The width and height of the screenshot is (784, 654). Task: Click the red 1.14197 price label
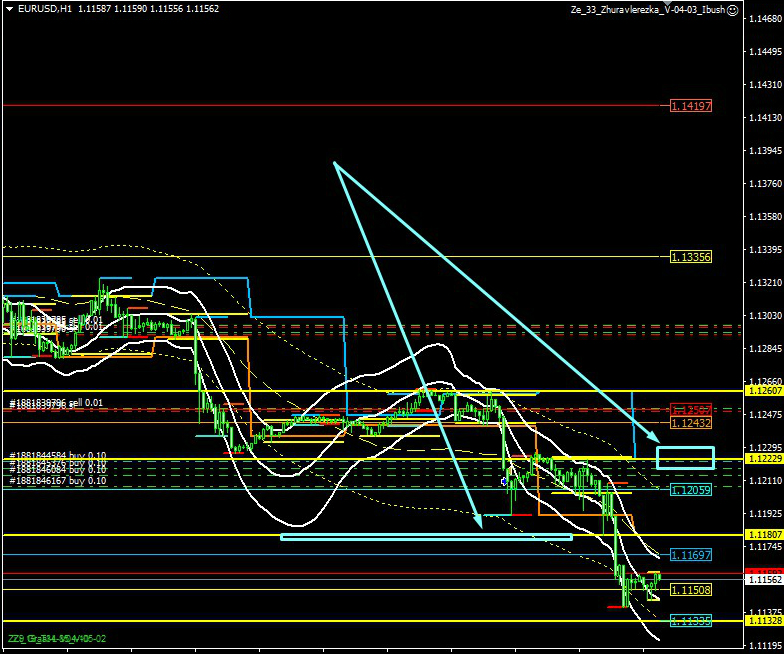(x=690, y=105)
